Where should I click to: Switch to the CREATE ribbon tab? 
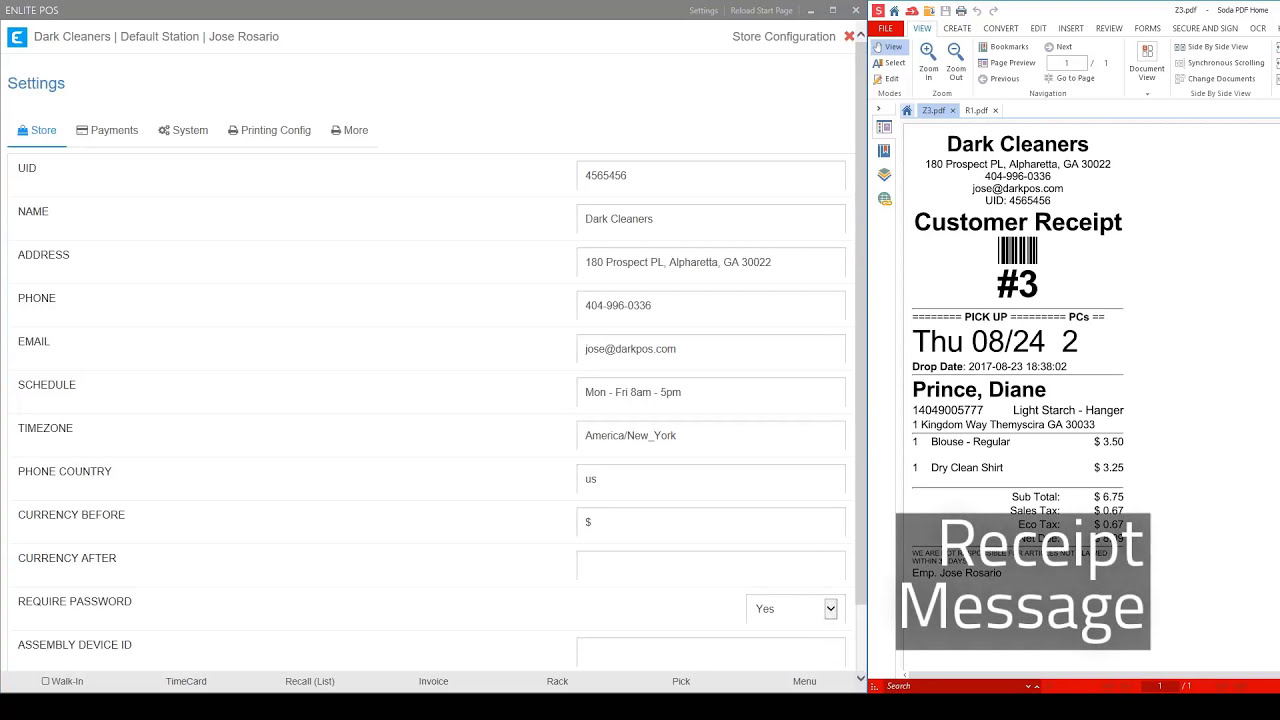tap(957, 28)
